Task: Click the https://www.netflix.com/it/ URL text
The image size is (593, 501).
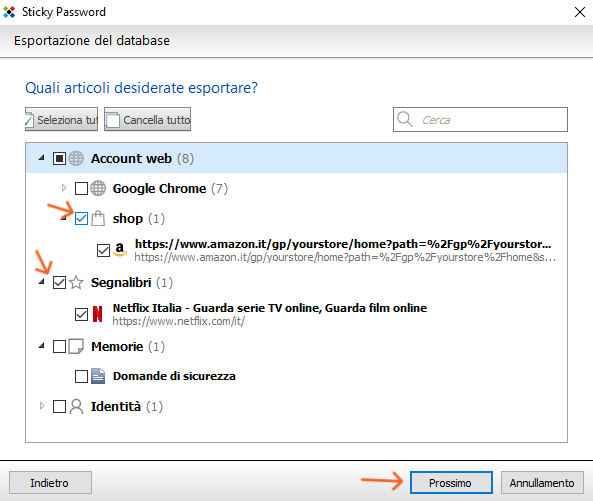Action: [179, 321]
